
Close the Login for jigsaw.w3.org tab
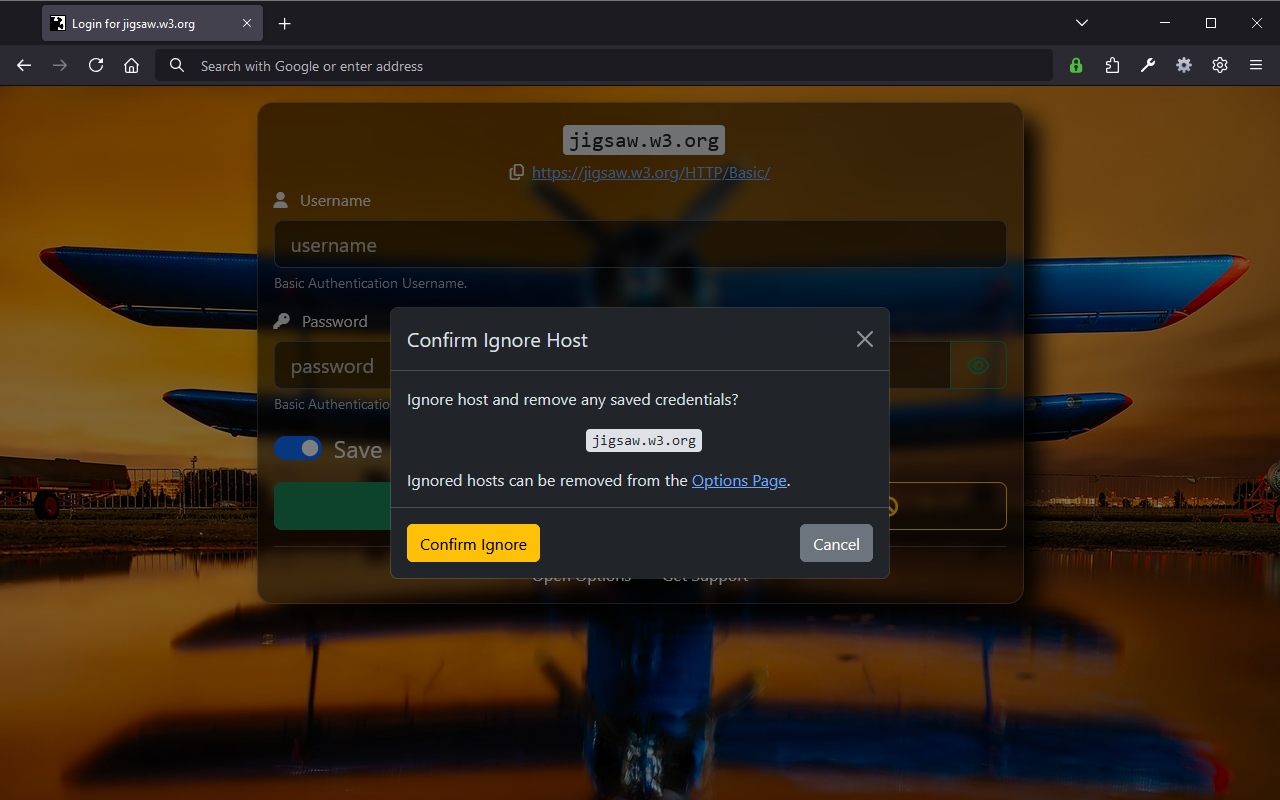247,23
